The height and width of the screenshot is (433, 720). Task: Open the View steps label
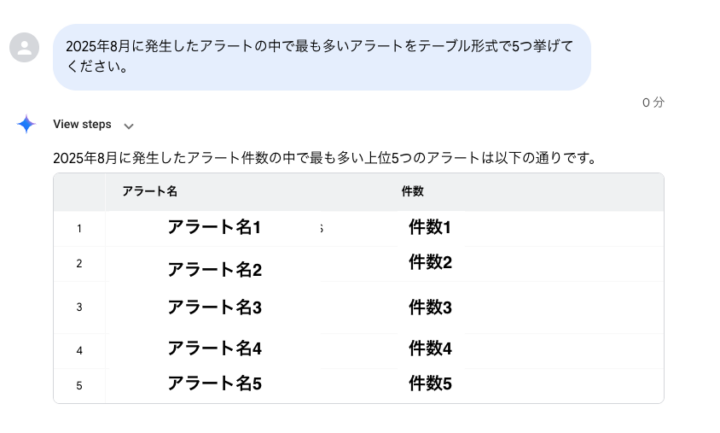[x=82, y=124]
